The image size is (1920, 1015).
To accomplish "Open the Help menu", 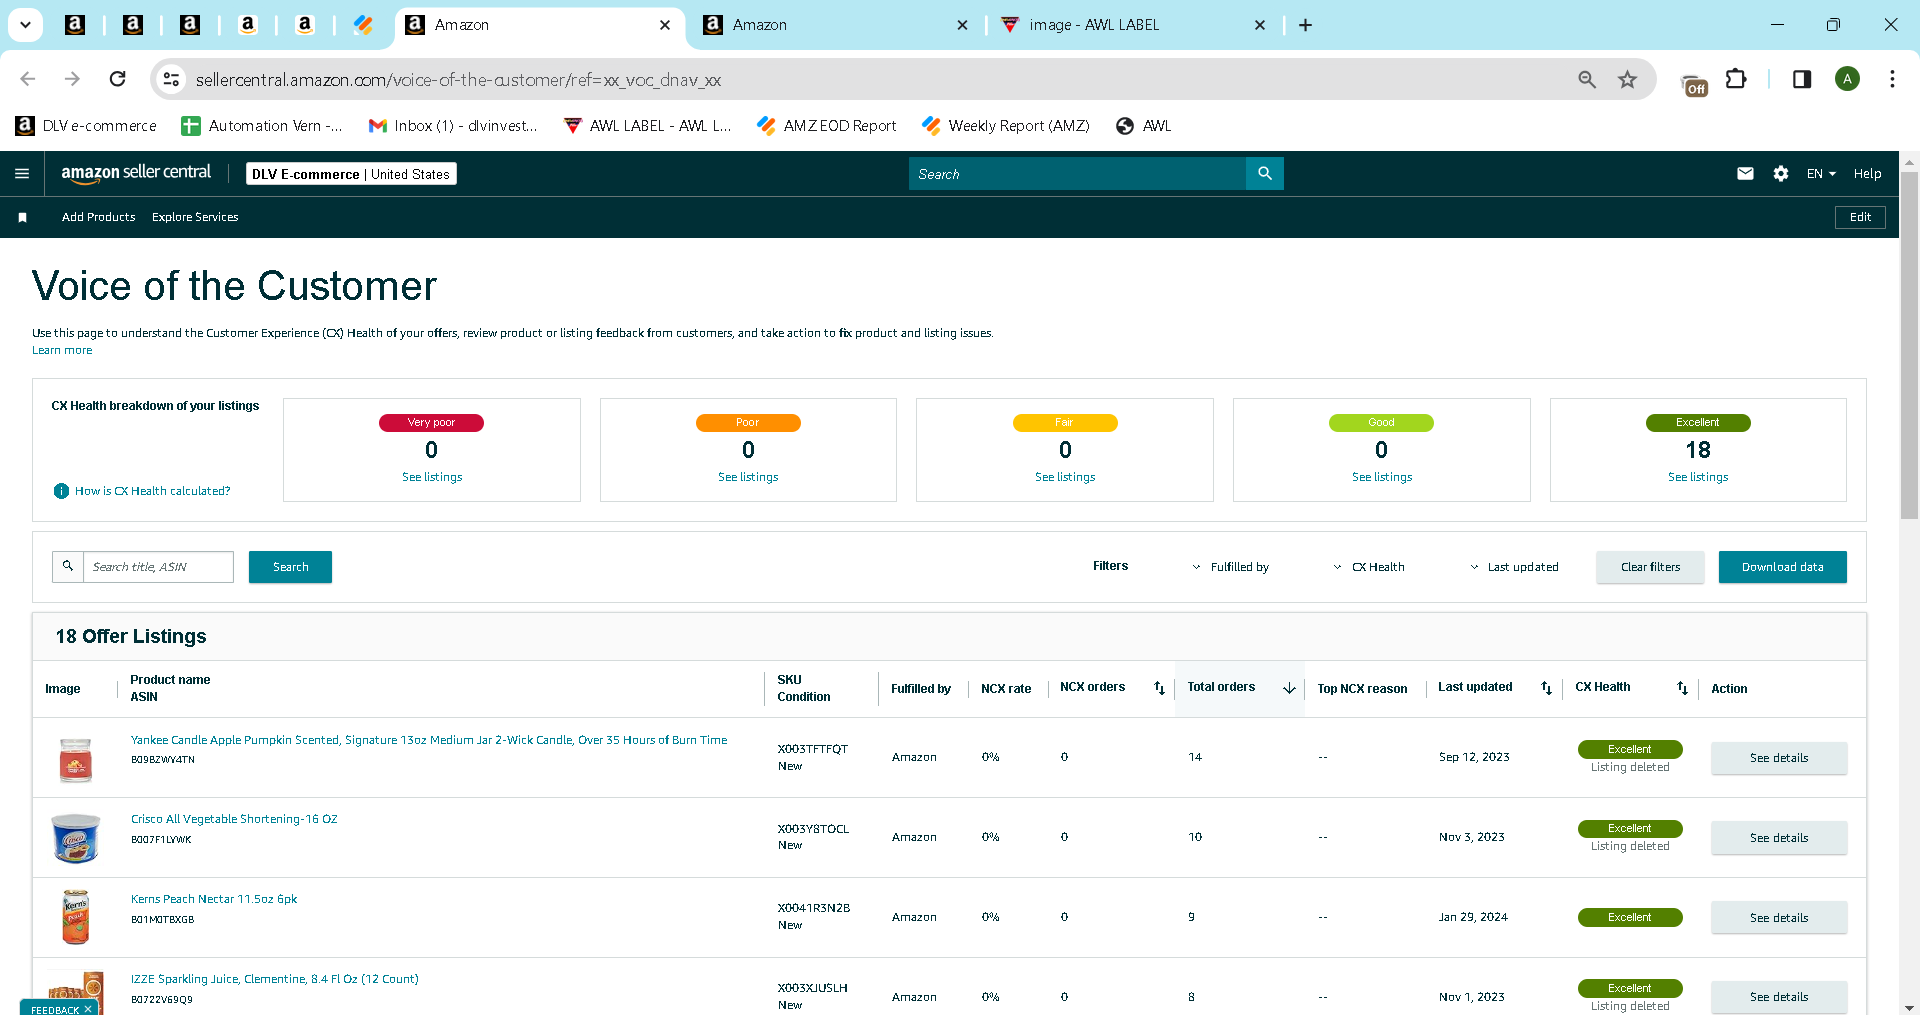I will tap(1867, 174).
